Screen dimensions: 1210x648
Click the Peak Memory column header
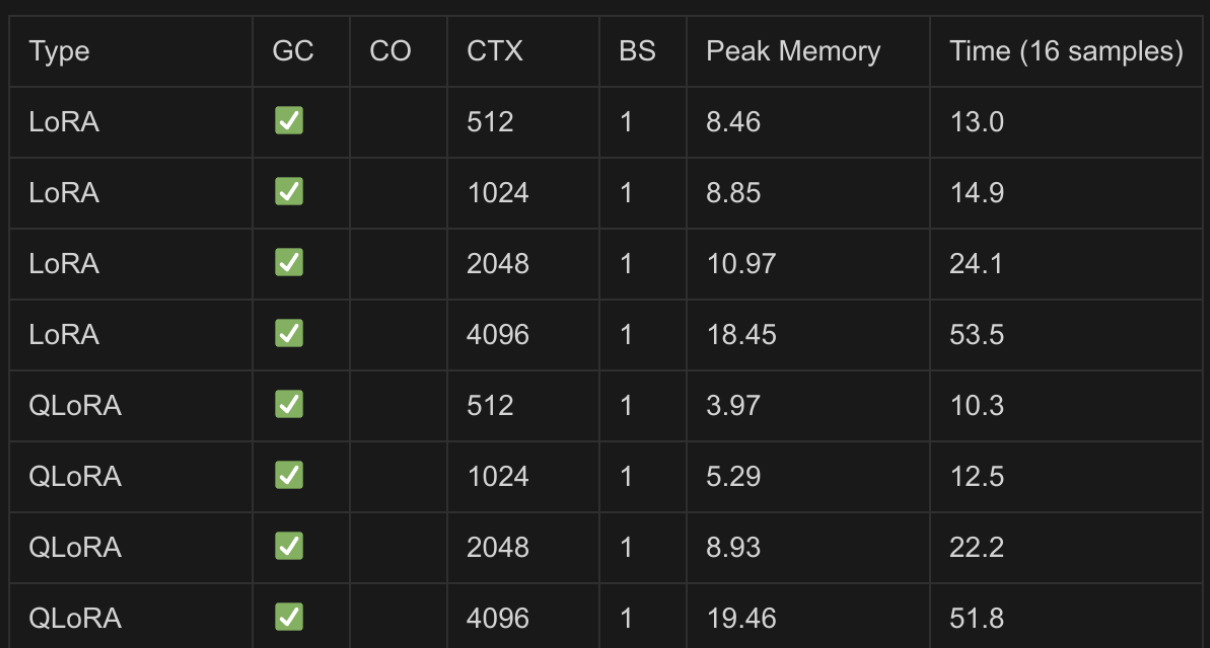[793, 51]
